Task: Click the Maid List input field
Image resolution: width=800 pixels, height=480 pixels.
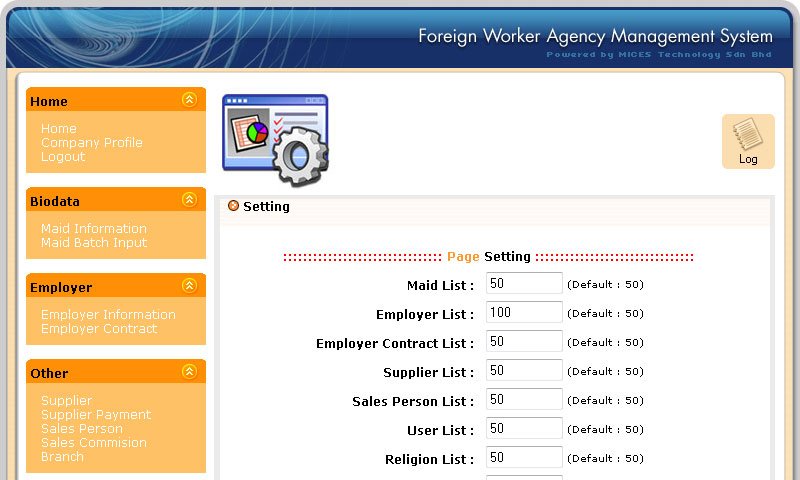Action: coord(524,284)
